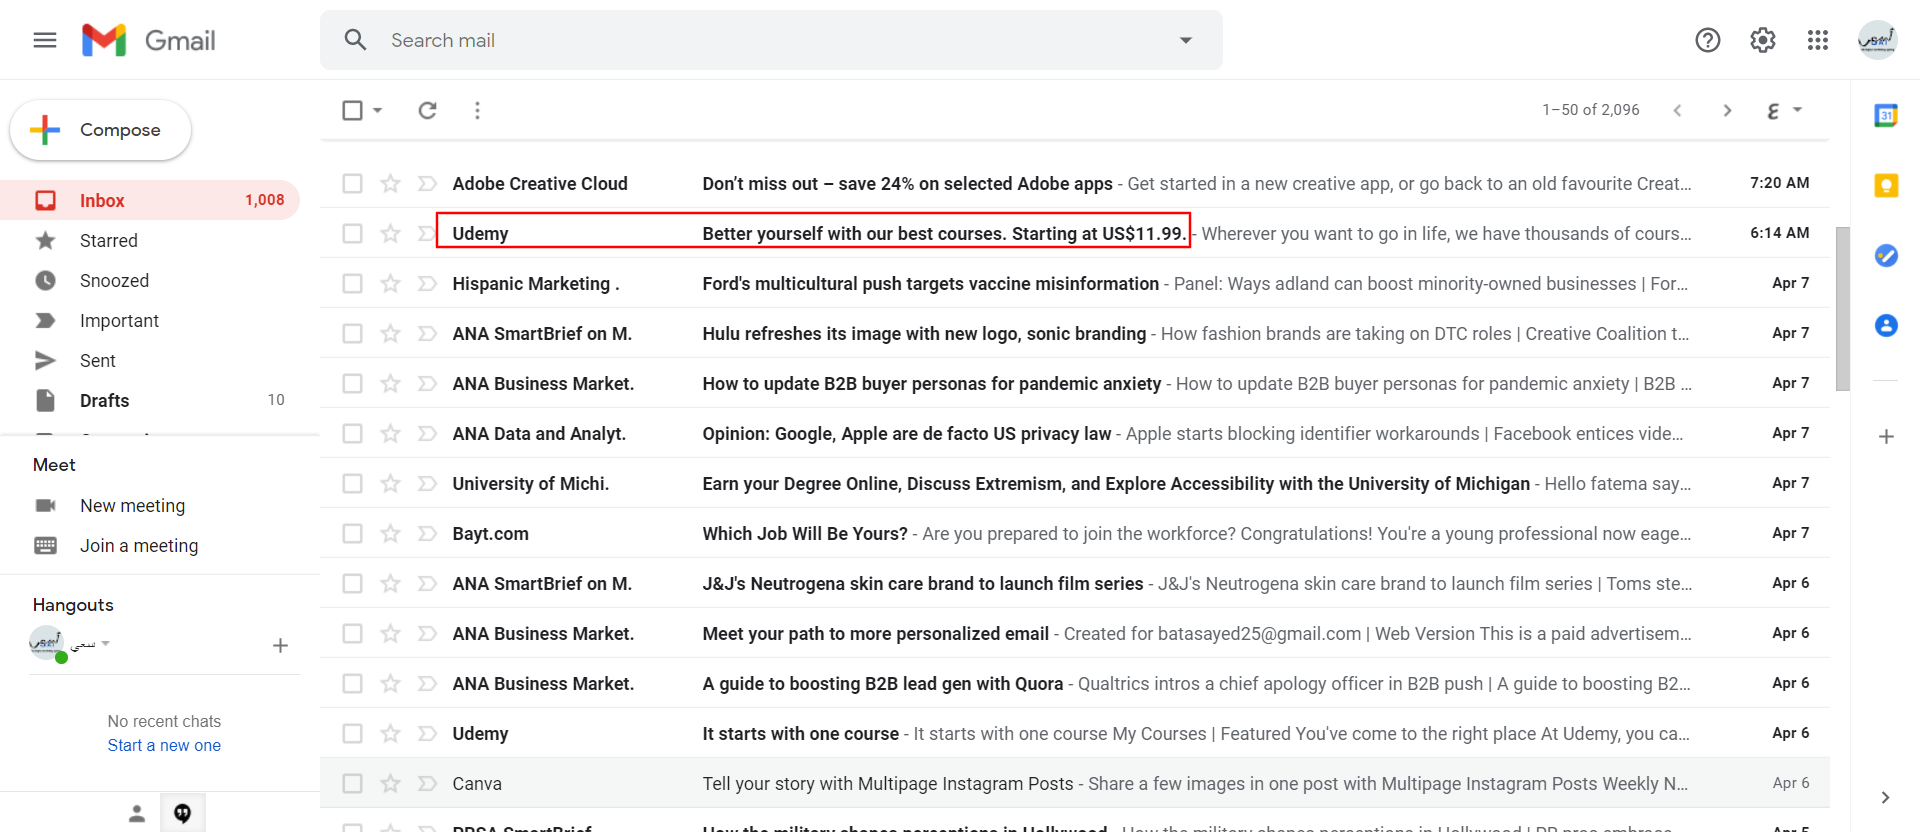Click the 'Start a new one' link
The height and width of the screenshot is (832, 1920).
[164, 746]
